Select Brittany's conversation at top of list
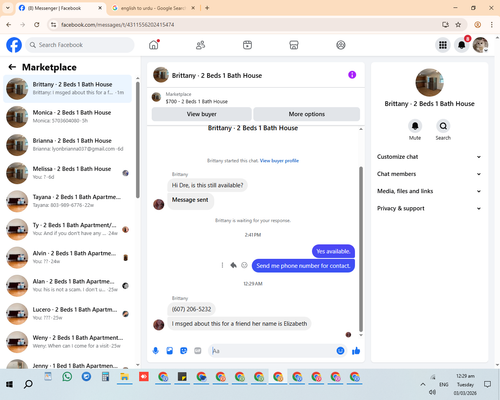The height and width of the screenshot is (400, 500). point(68,89)
